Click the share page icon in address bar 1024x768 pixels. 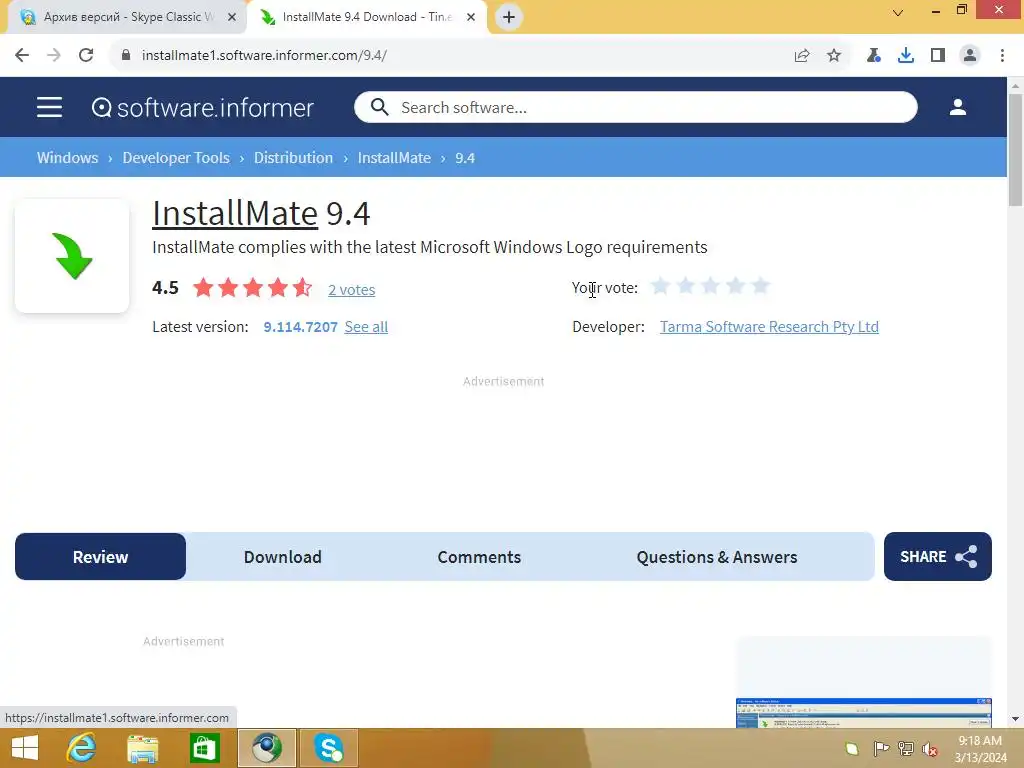click(802, 56)
